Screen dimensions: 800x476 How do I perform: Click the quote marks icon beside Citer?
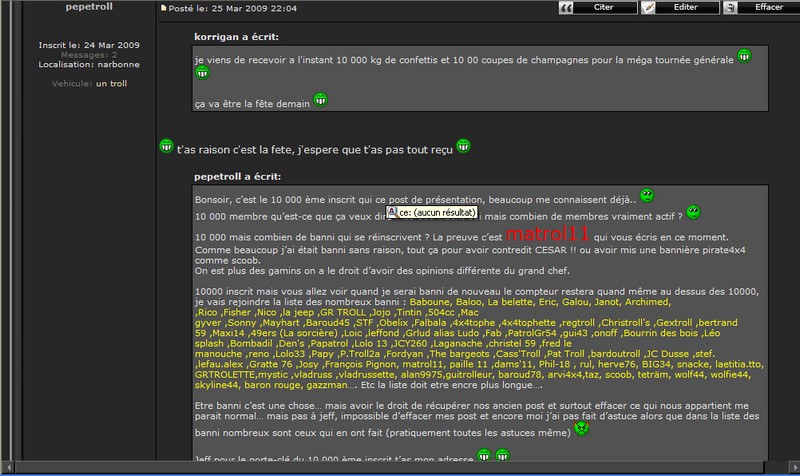click(x=566, y=8)
